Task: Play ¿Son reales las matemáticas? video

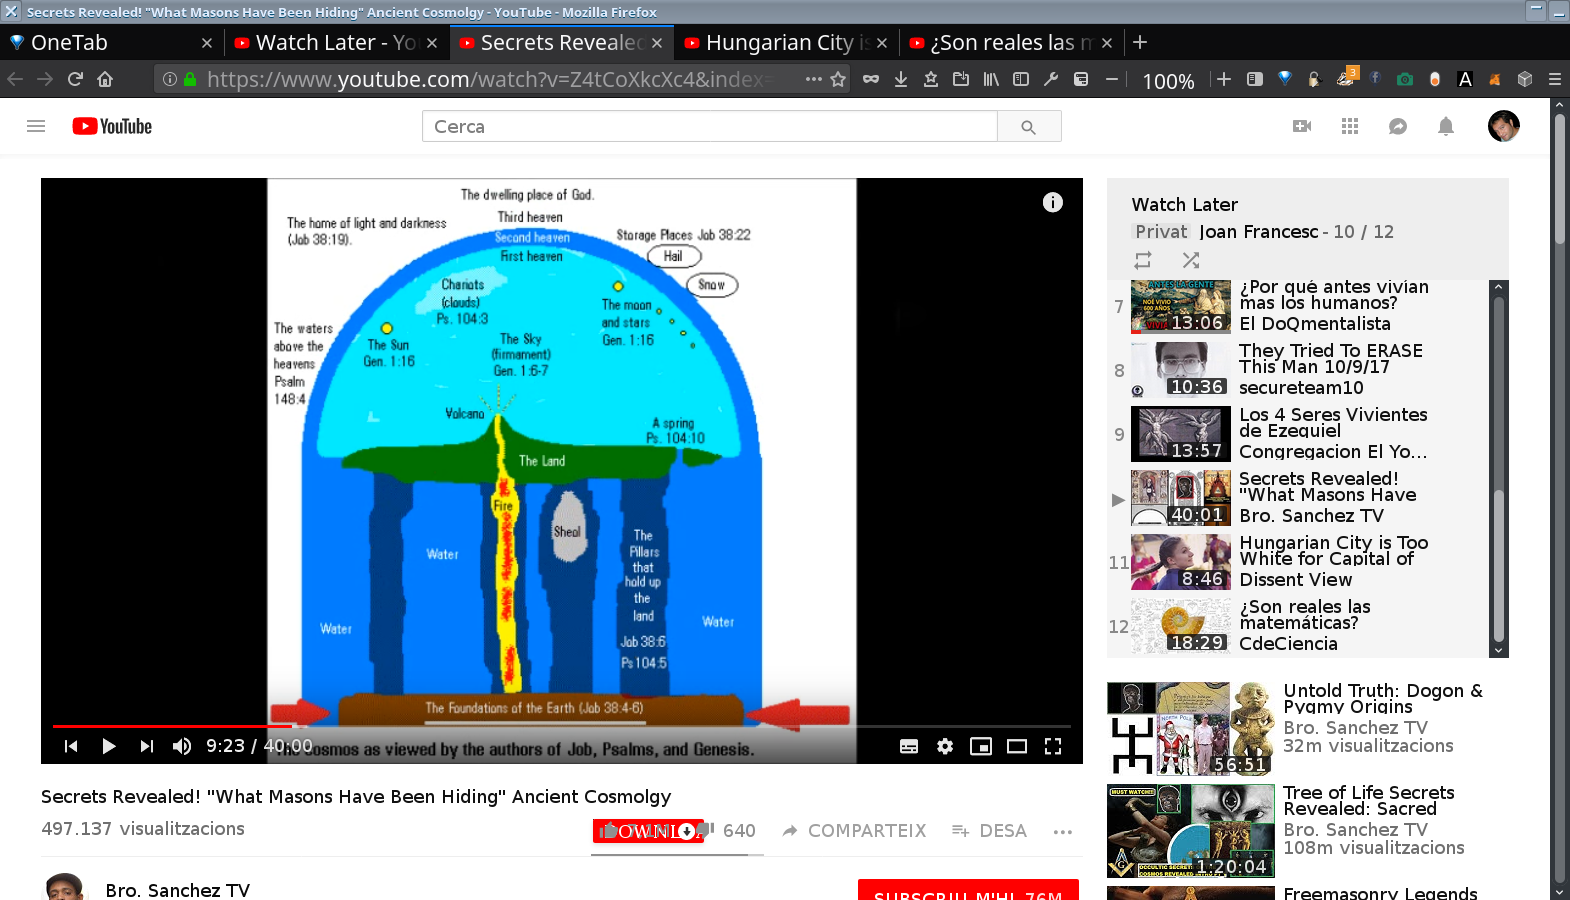Action: click(x=1300, y=626)
